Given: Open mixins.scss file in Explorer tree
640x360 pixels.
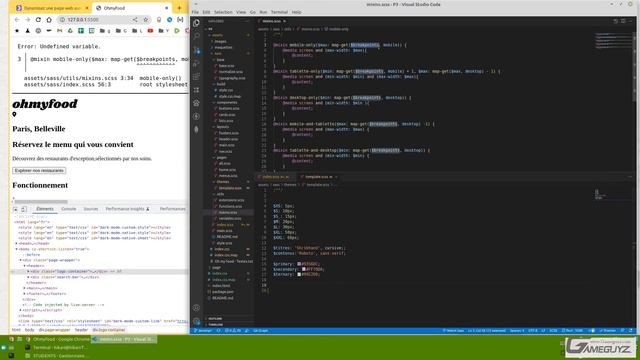Looking at the screenshot, I should tap(228, 213).
